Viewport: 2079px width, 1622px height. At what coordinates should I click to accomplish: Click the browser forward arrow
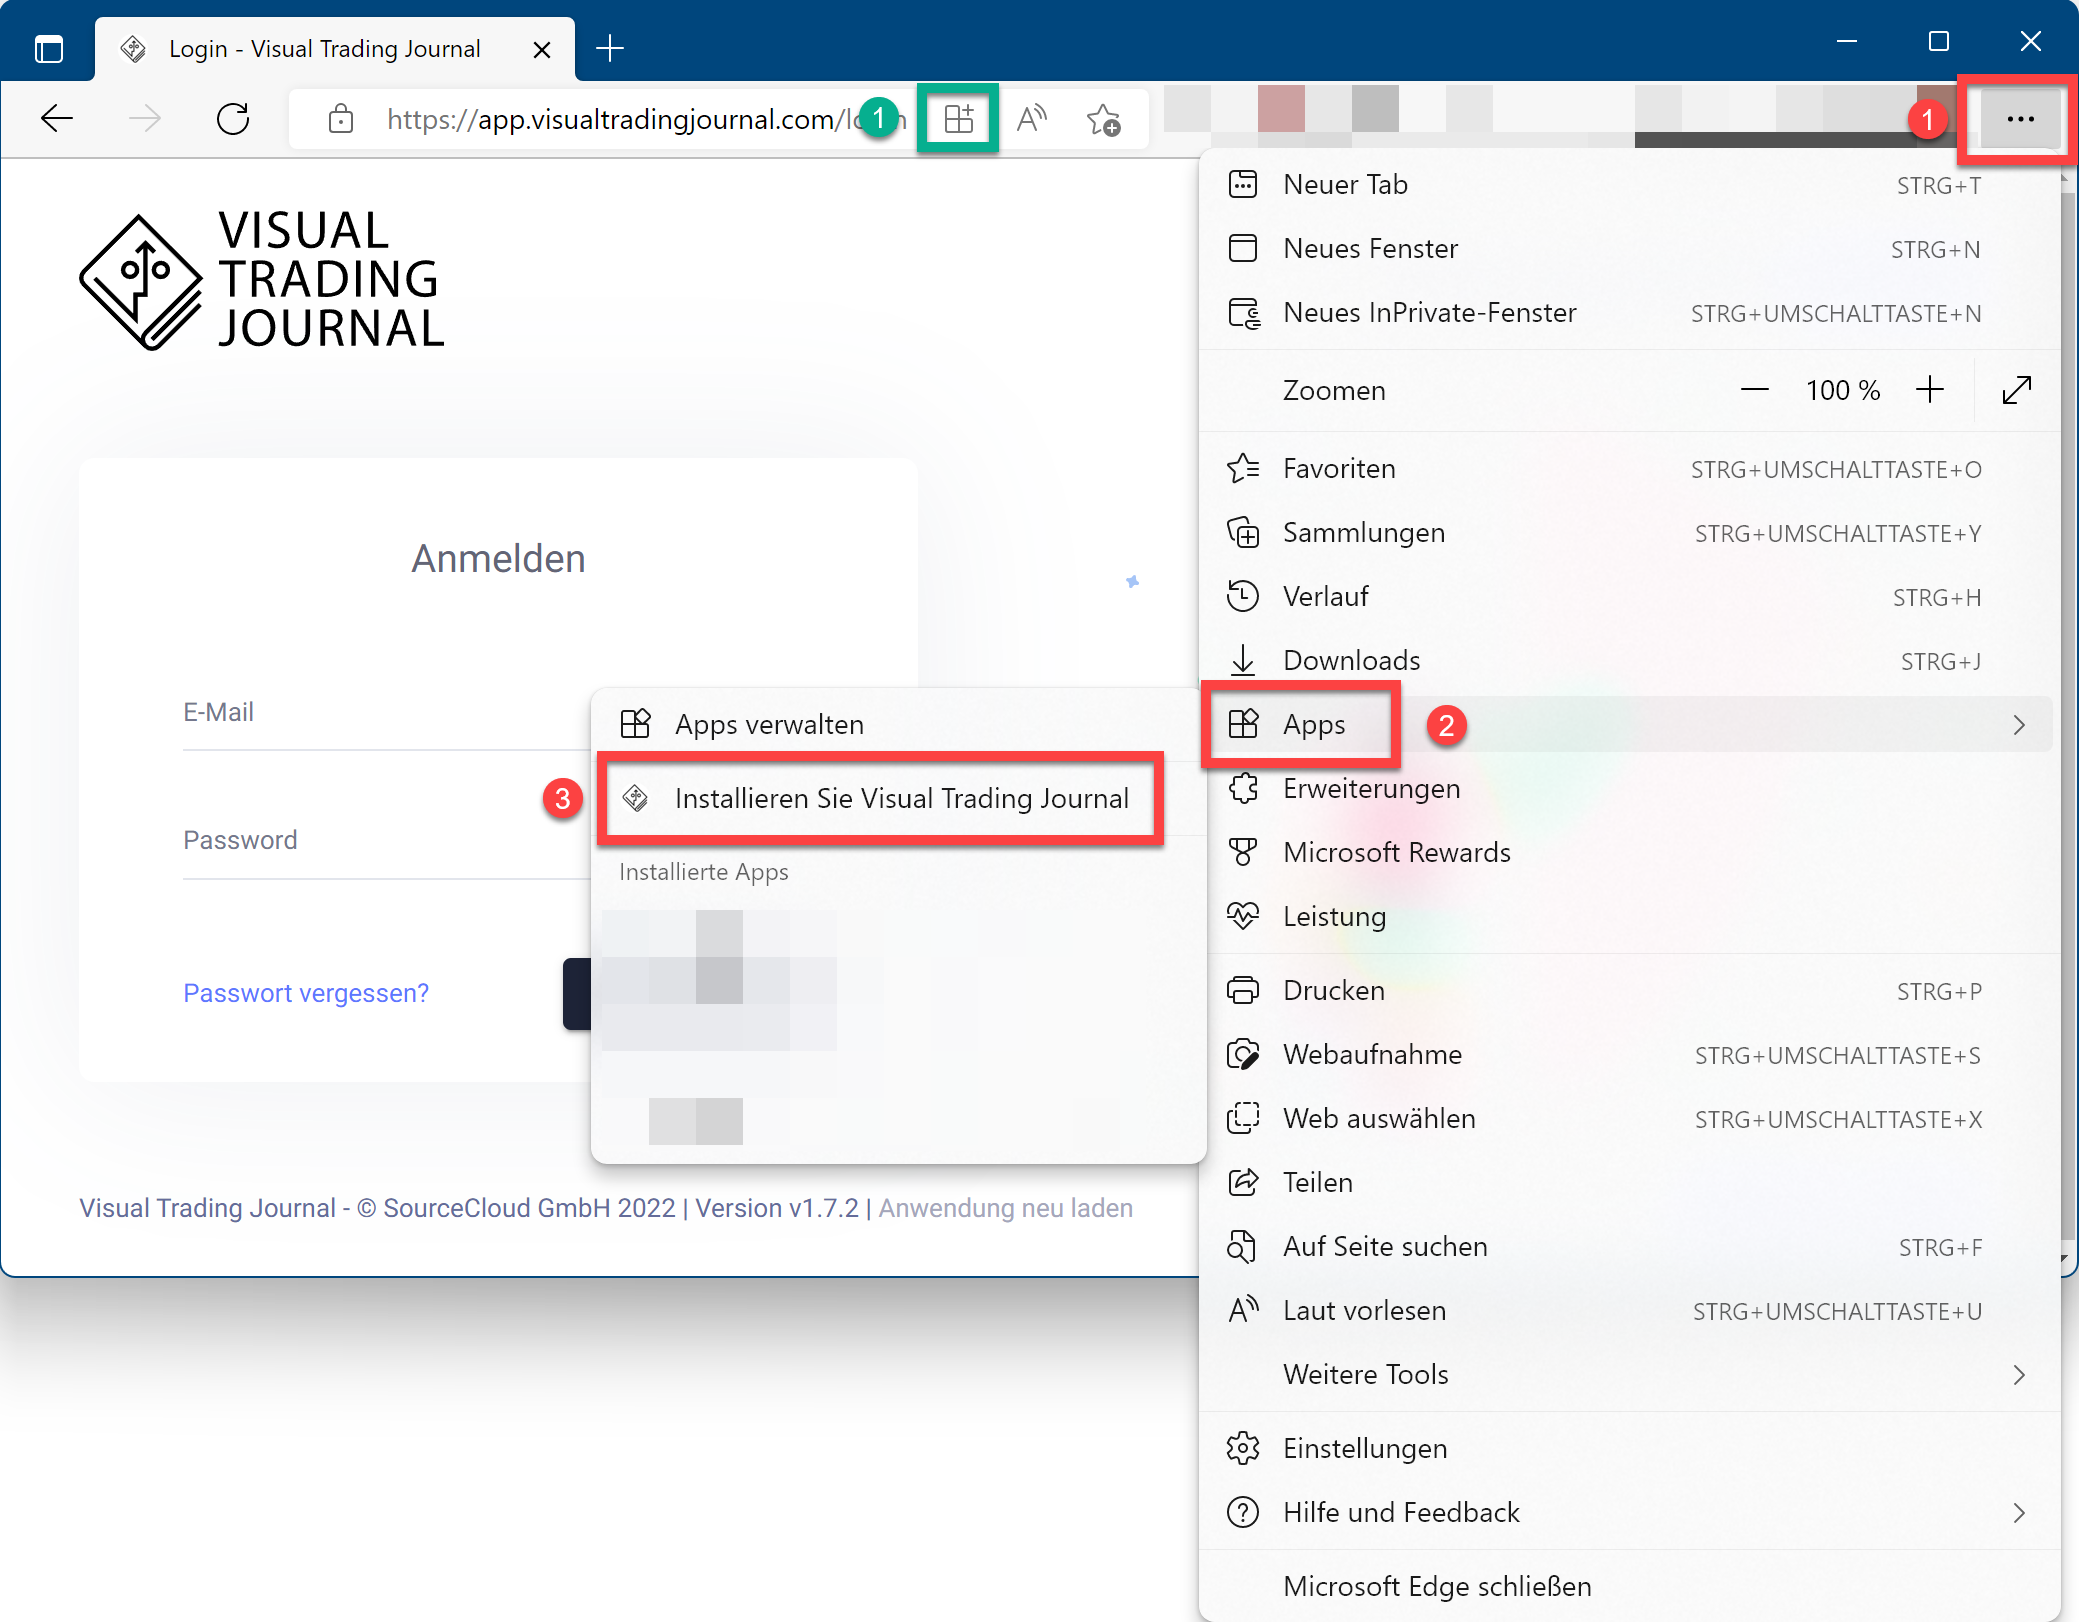pos(145,119)
